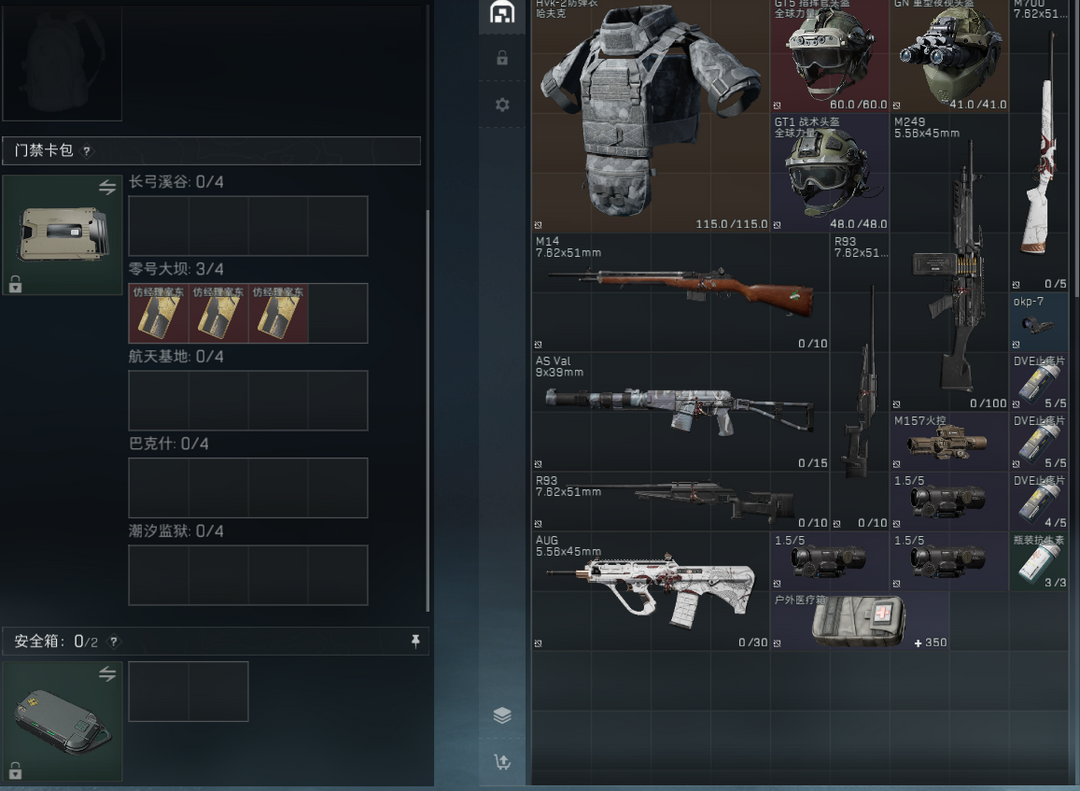Select the okp-7 sight item
Viewport: 1080px width, 791px height.
point(1039,322)
